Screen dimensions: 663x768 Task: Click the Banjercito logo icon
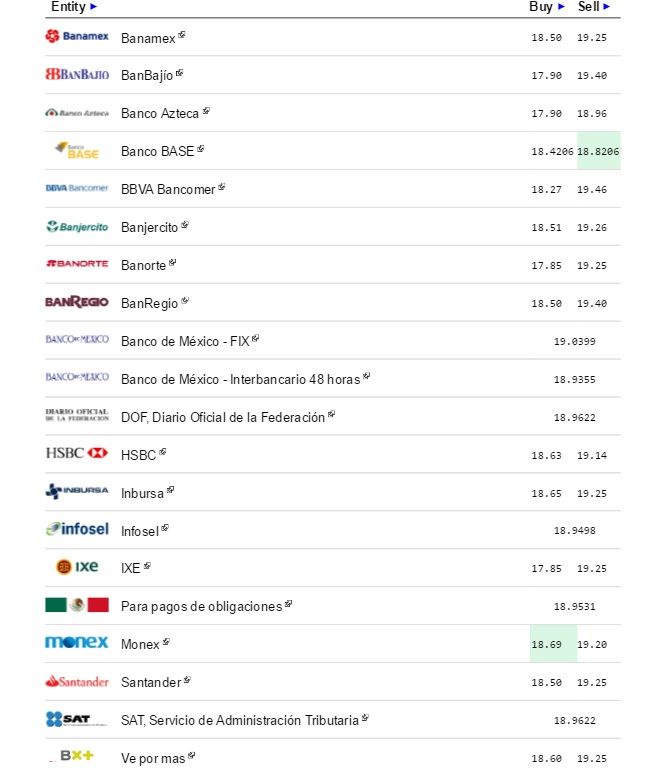[x=77, y=227]
